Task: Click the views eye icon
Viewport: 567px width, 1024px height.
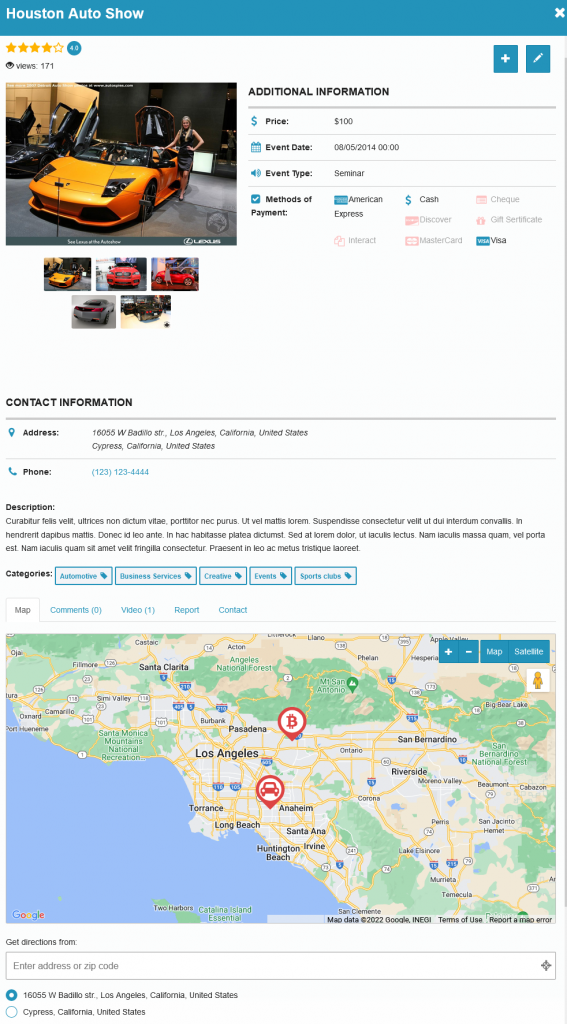Action: coord(10,65)
